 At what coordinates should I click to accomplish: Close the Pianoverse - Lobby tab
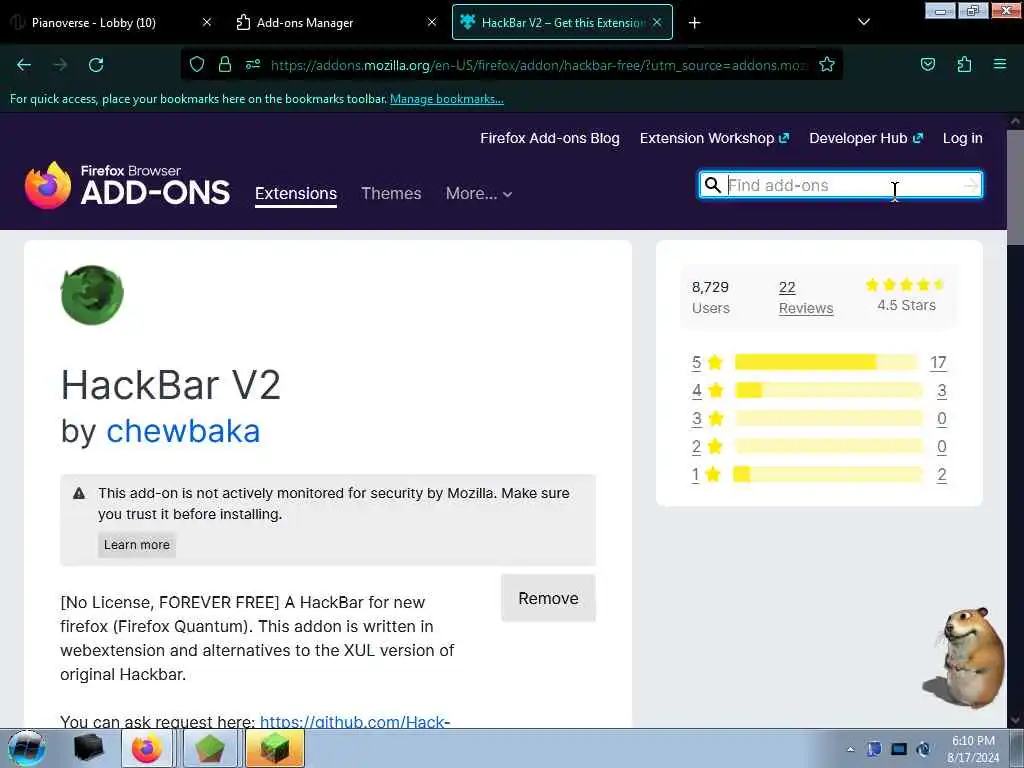click(x=206, y=22)
